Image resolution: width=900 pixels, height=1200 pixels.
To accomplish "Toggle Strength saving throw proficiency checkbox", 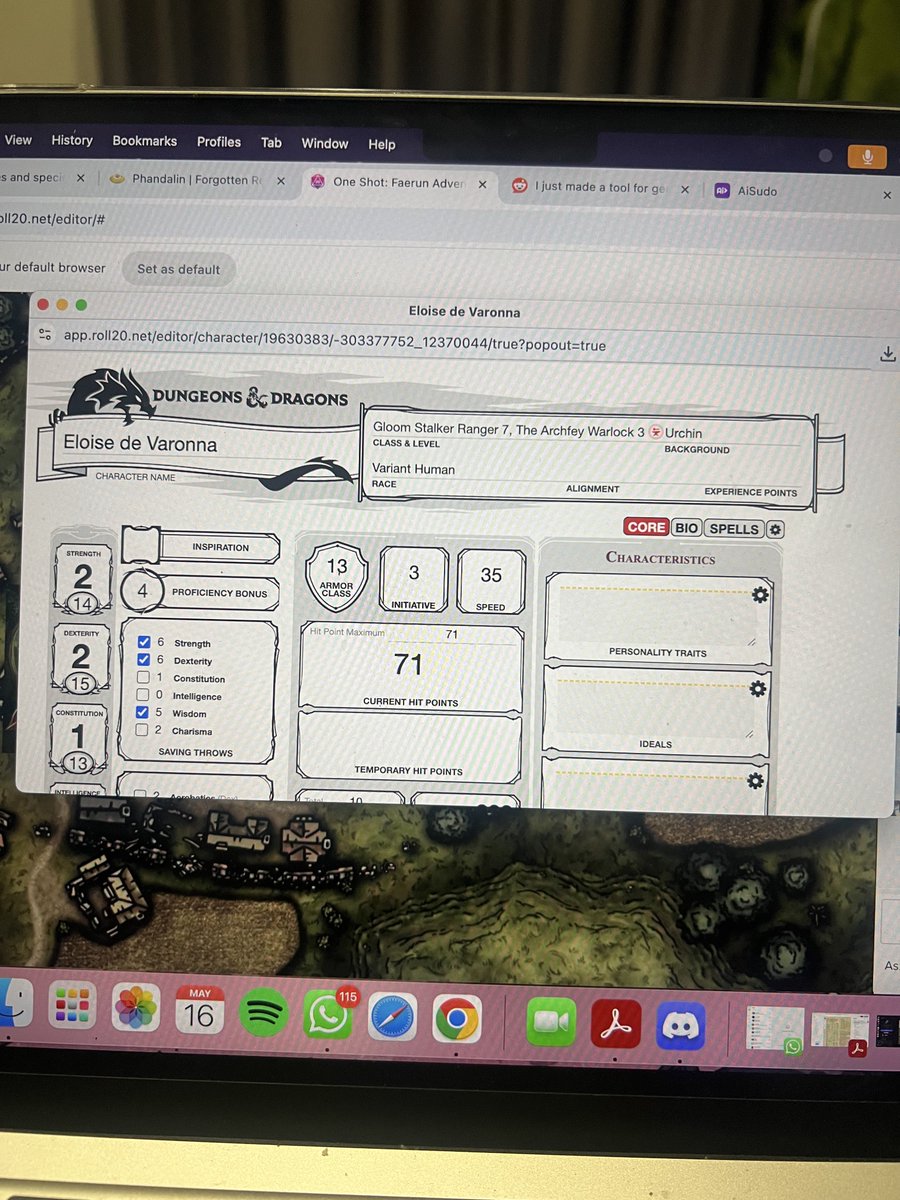I will click(143, 642).
